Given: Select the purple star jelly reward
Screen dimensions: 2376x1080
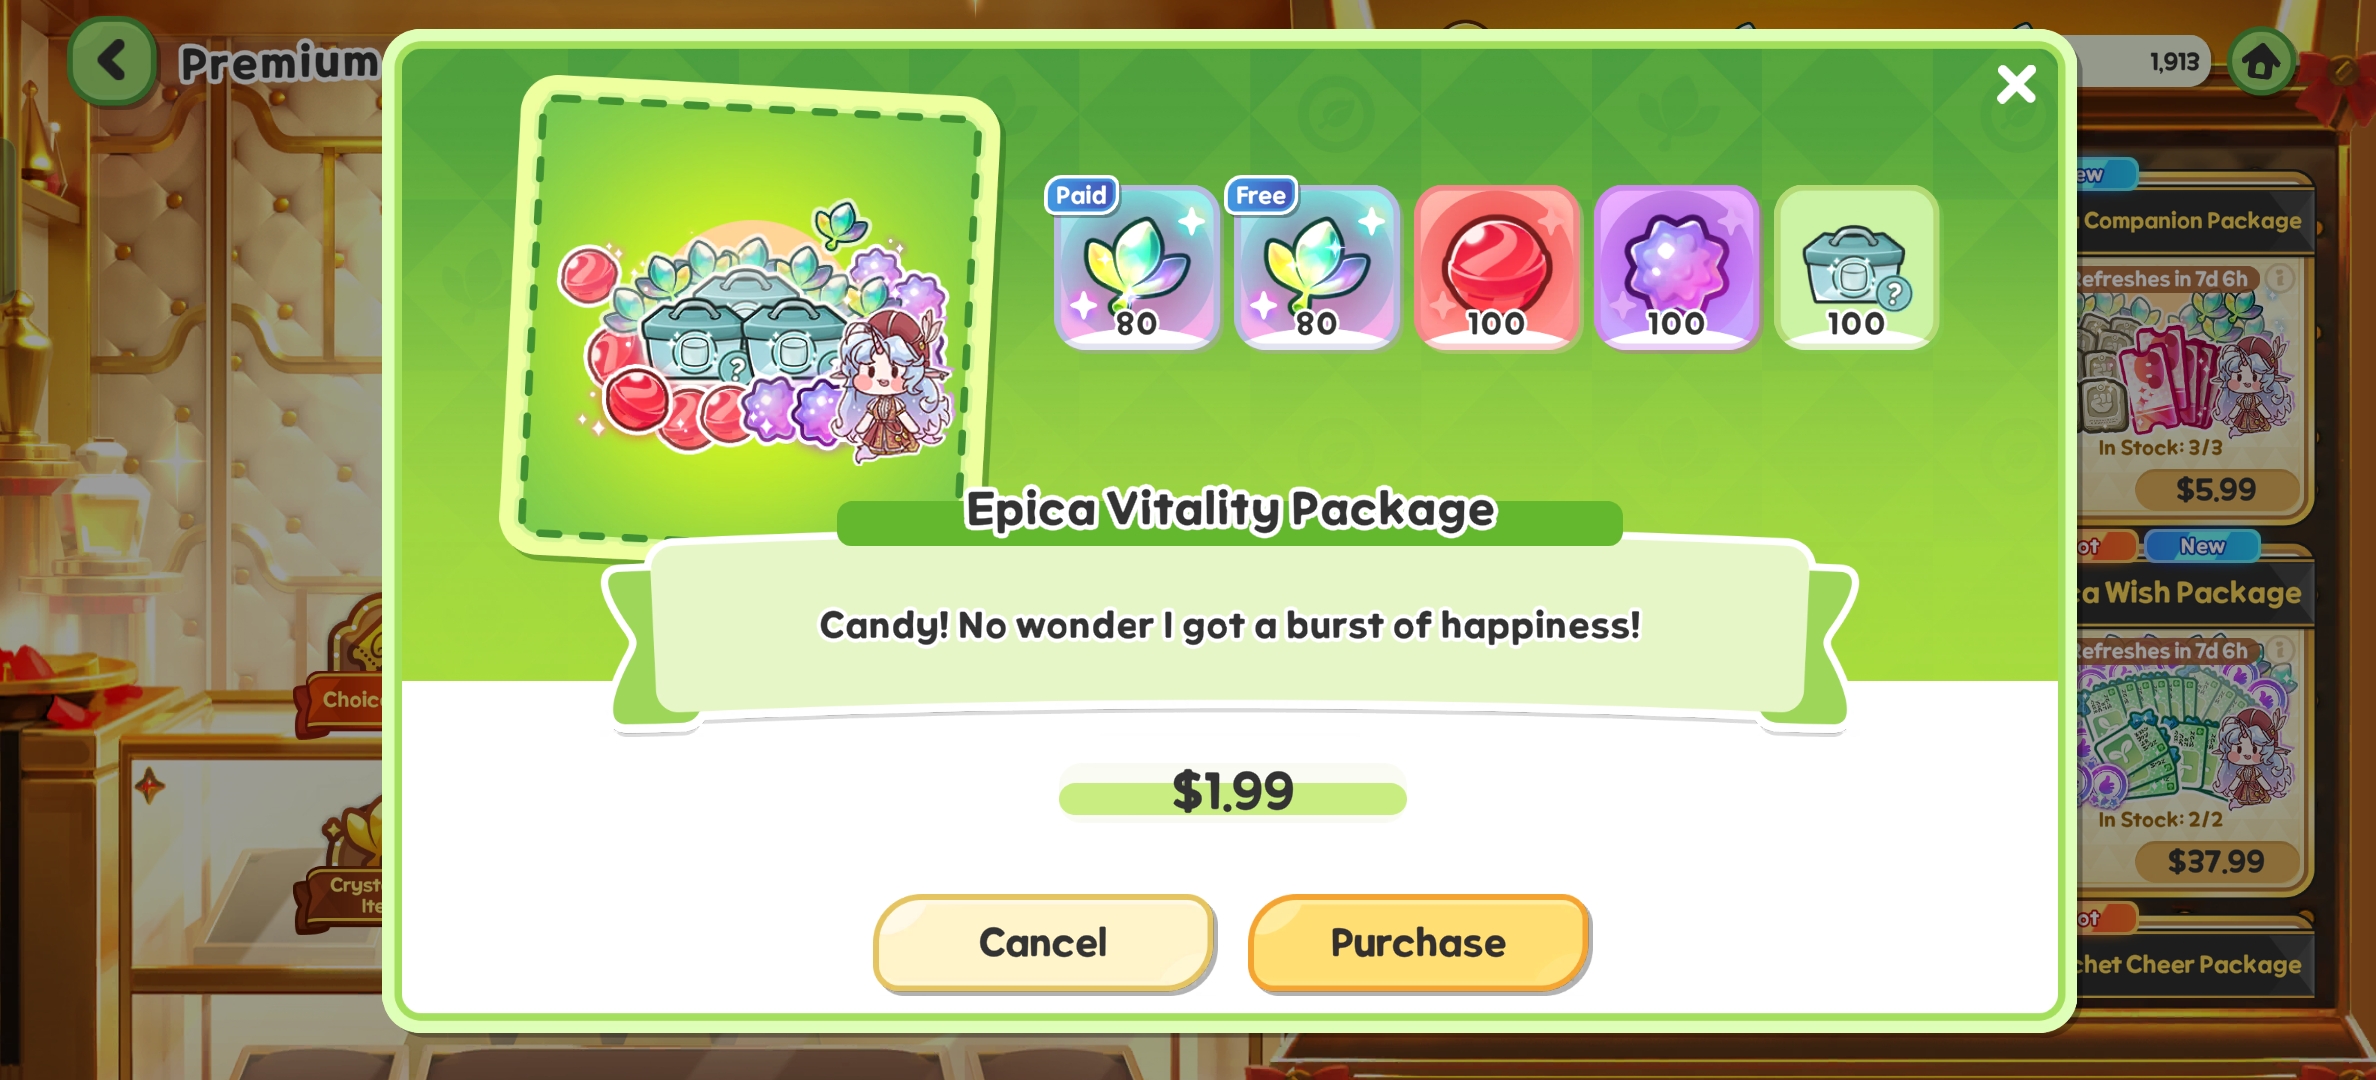Looking at the screenshot, I should [1677, 267].
